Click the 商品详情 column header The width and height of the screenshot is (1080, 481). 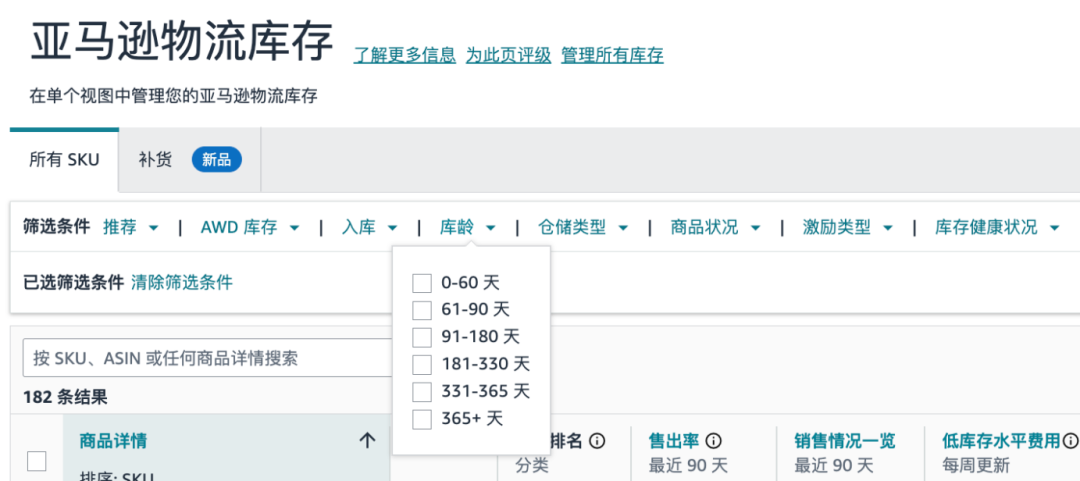113,440
